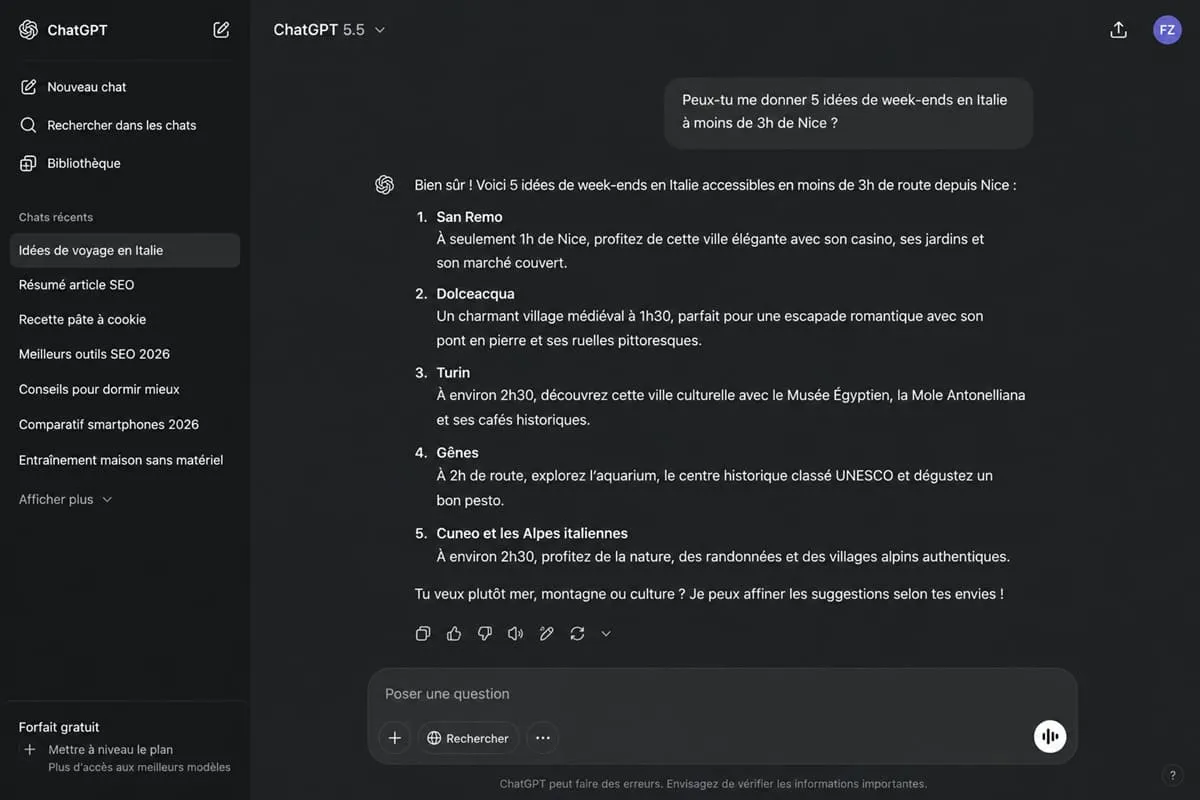The image size is (1200, 800).
Task: Toggle the Rechercher web search option
Action: pos(468,738)
